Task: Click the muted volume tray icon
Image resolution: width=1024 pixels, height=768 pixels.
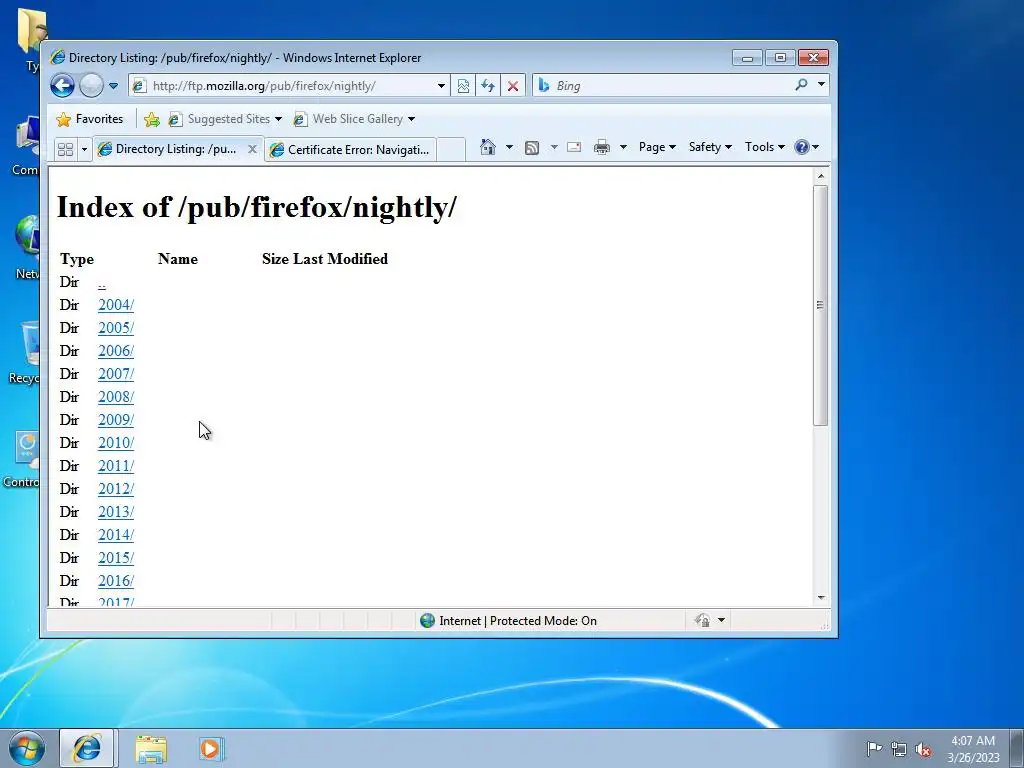Action: click(923, 749)
